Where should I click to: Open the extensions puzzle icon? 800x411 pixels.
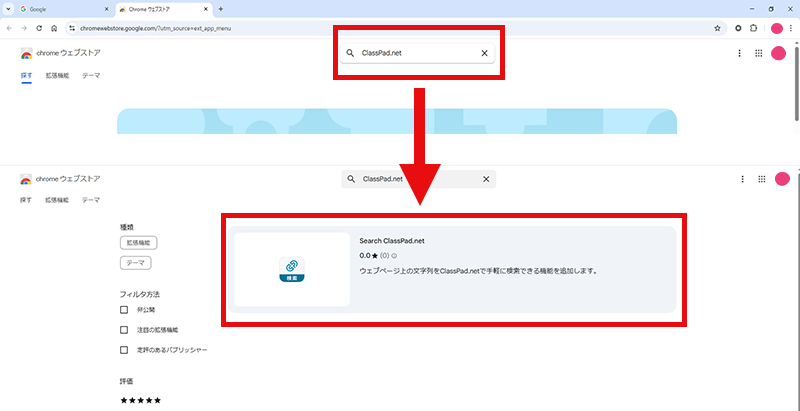pyautogui.click(x=753, y=29)
